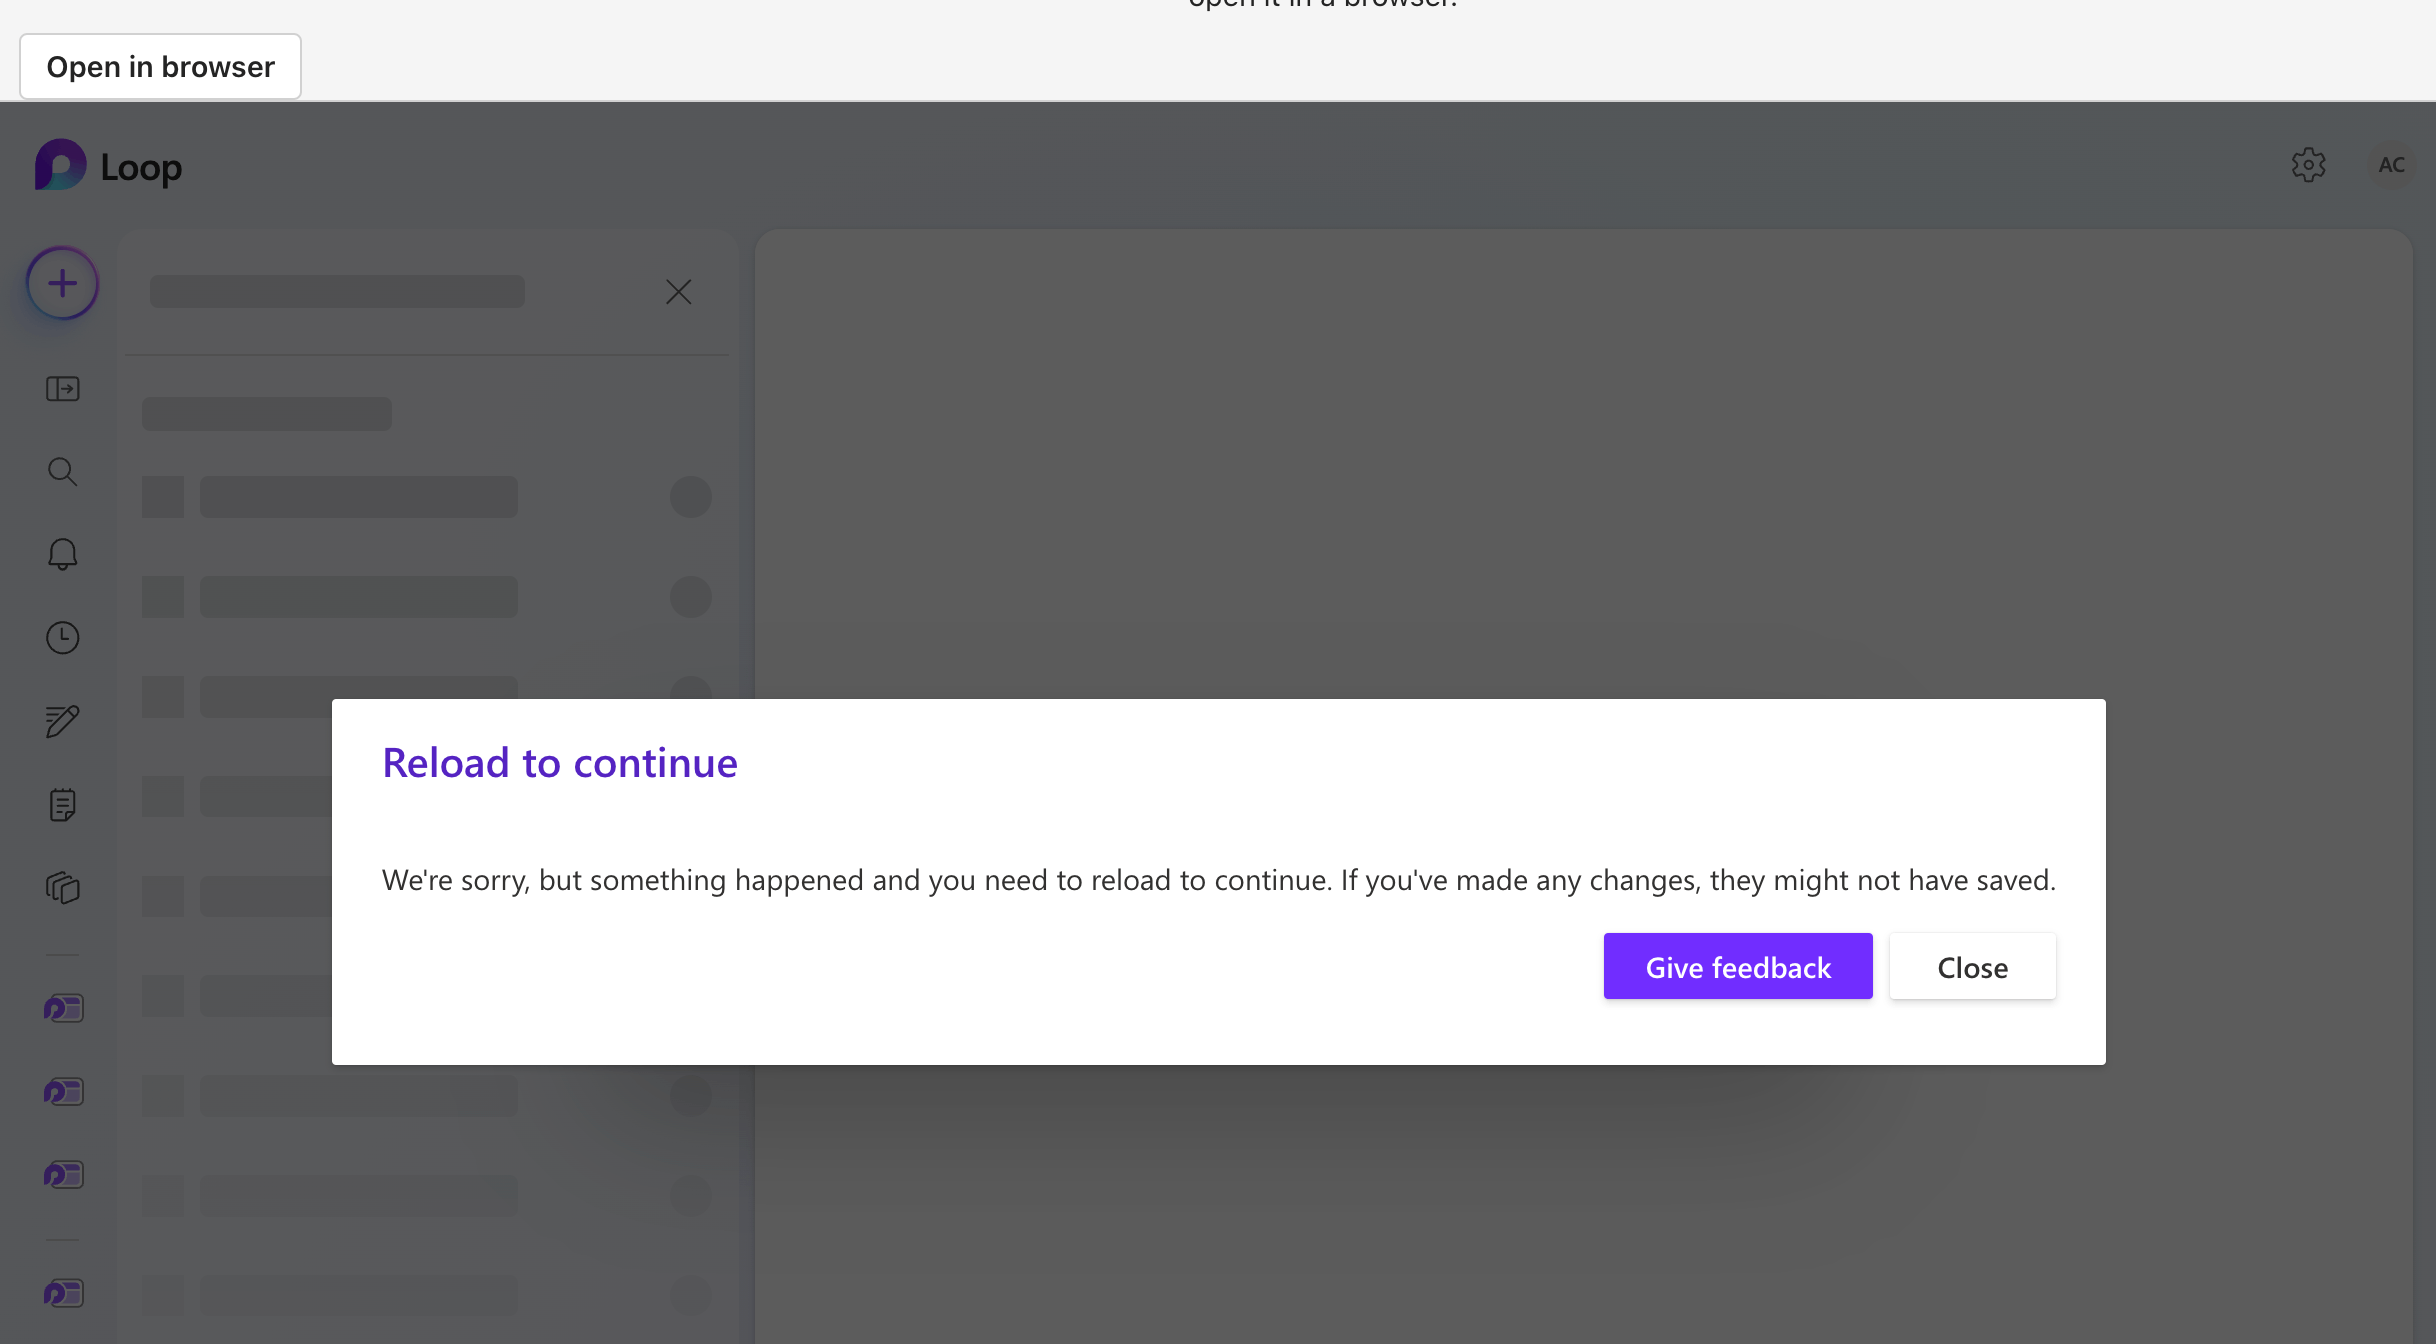Screen dimensions: 2436x1344
Task: Click the Give feedback button
Action: coord(1738,967)
